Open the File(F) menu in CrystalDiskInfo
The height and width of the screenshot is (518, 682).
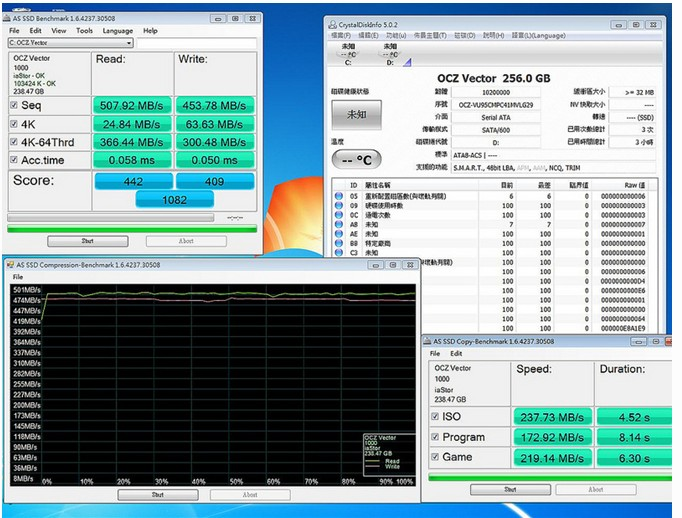(x=341, y=35)
